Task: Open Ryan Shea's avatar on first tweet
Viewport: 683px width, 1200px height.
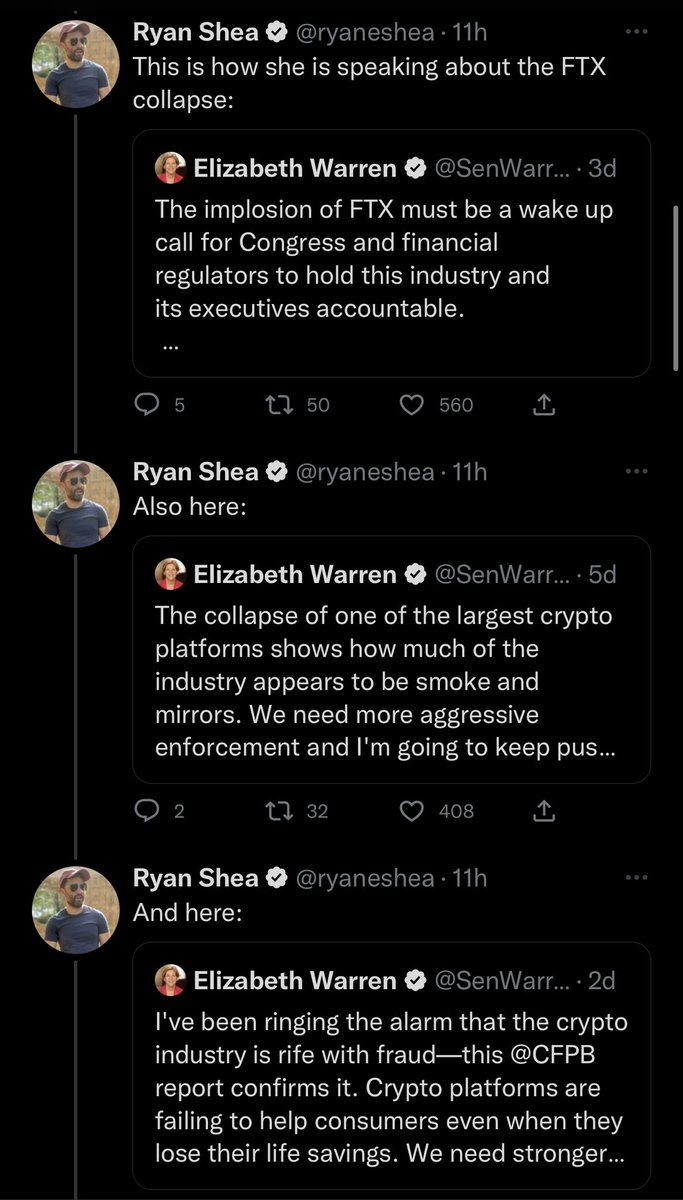Action: (77, 64)
